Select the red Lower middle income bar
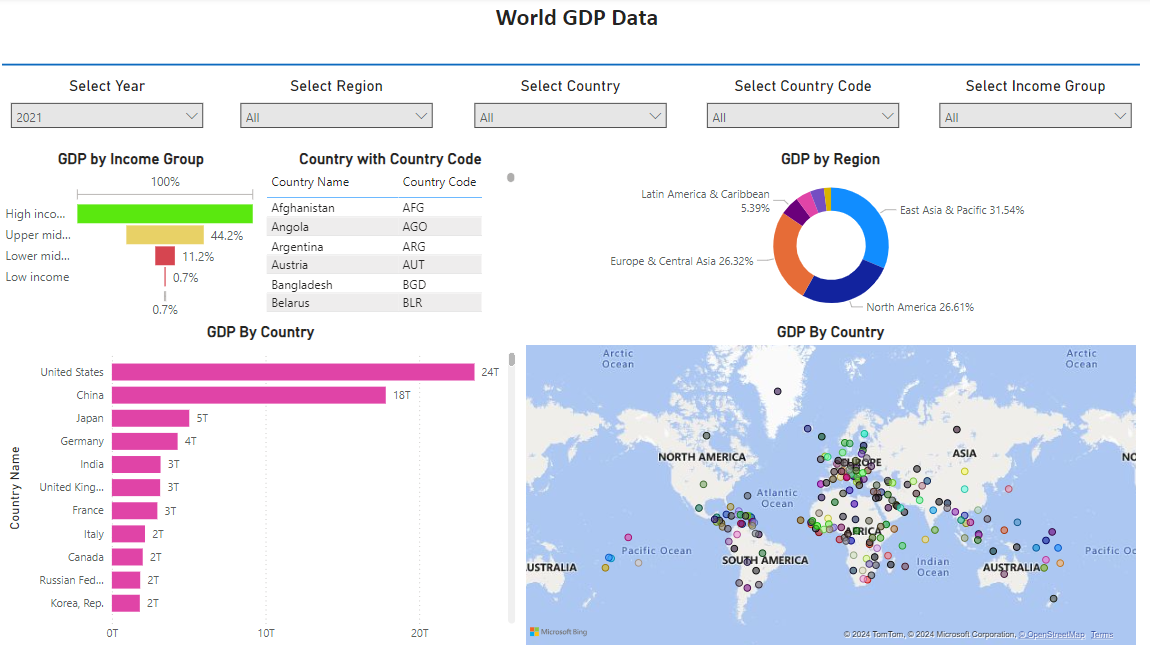The width and height of the screenshot is (1150, 649). point(165,256)
